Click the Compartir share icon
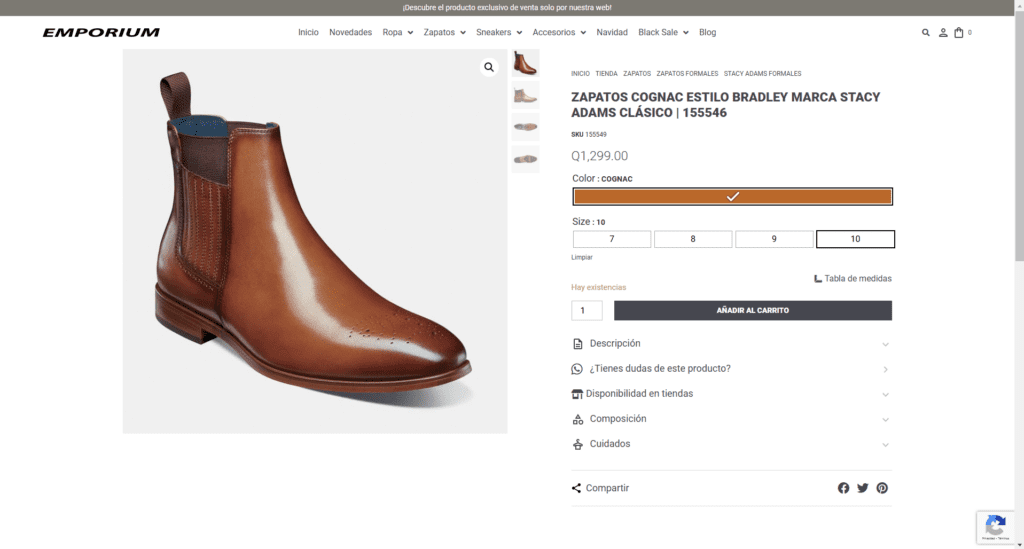1024x549 pixels. (x=576, y=488)
